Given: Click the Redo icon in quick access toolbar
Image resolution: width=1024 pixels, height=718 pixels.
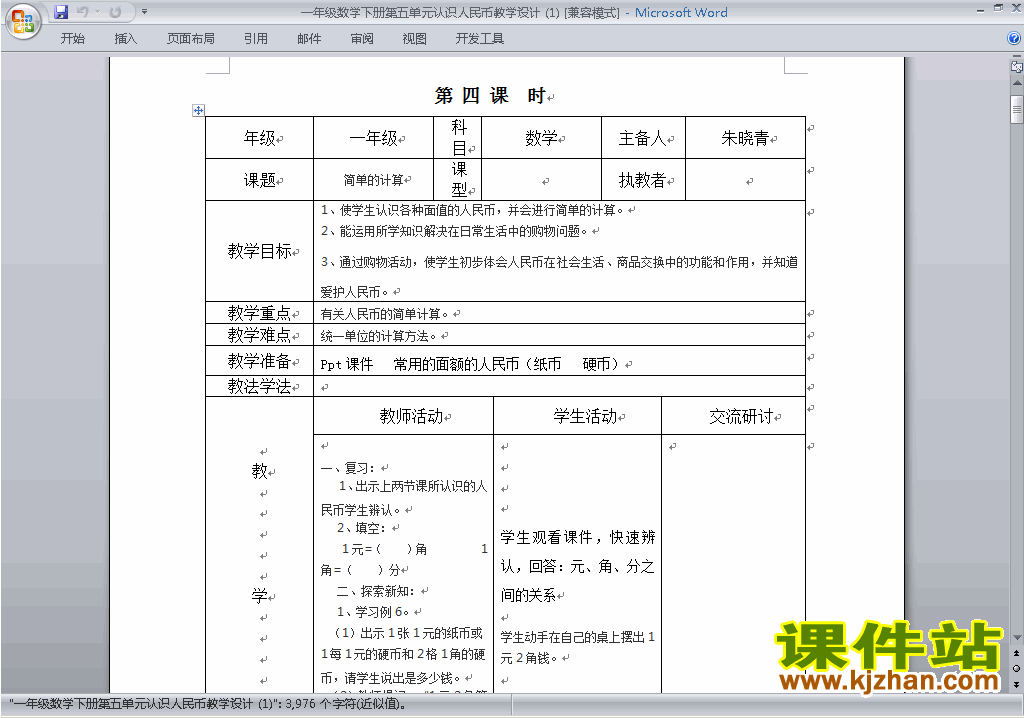Looking at the screenshot, I should [116, 12].
